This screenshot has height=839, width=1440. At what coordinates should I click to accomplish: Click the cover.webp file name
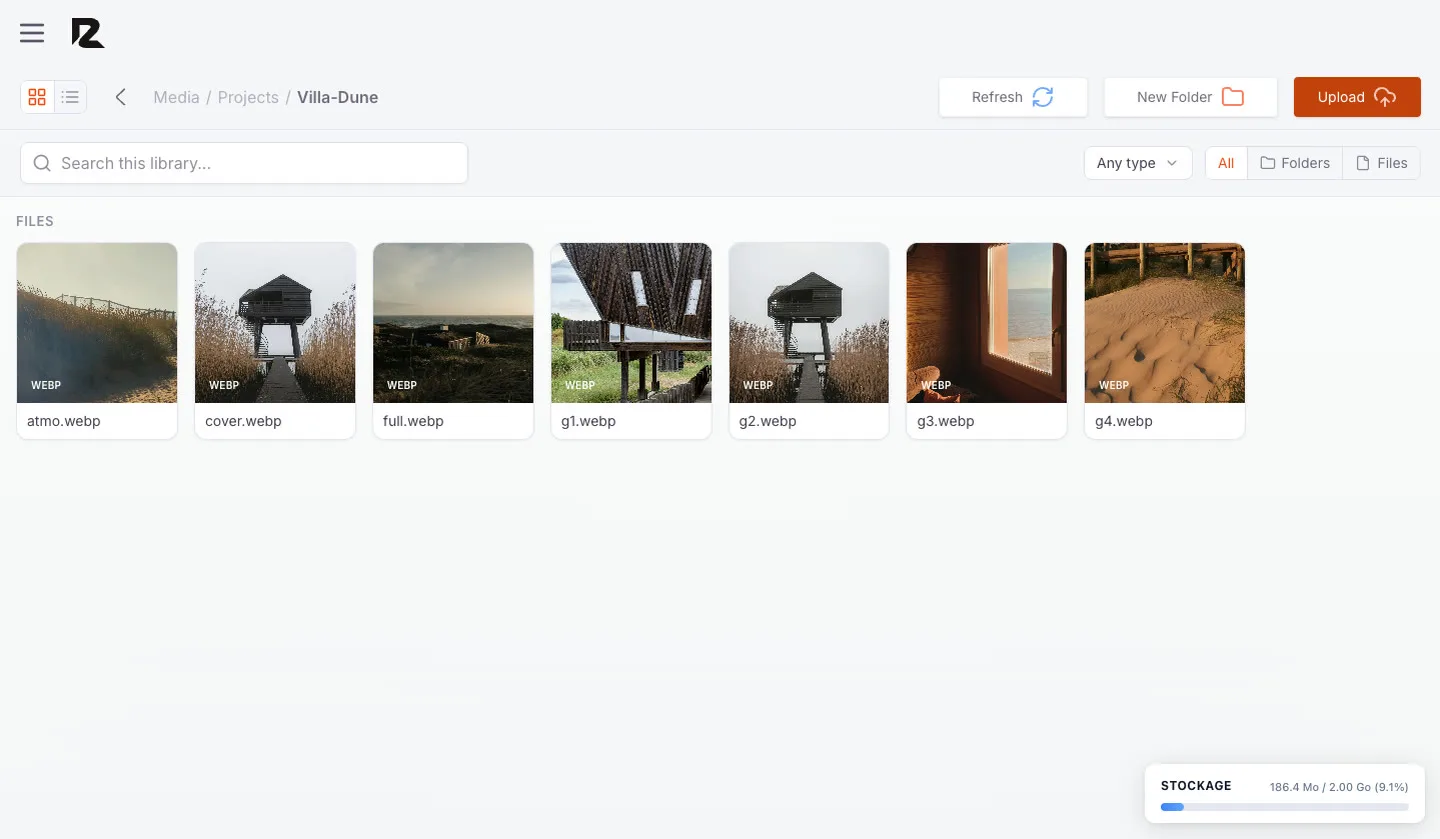[x=243, y=421]
